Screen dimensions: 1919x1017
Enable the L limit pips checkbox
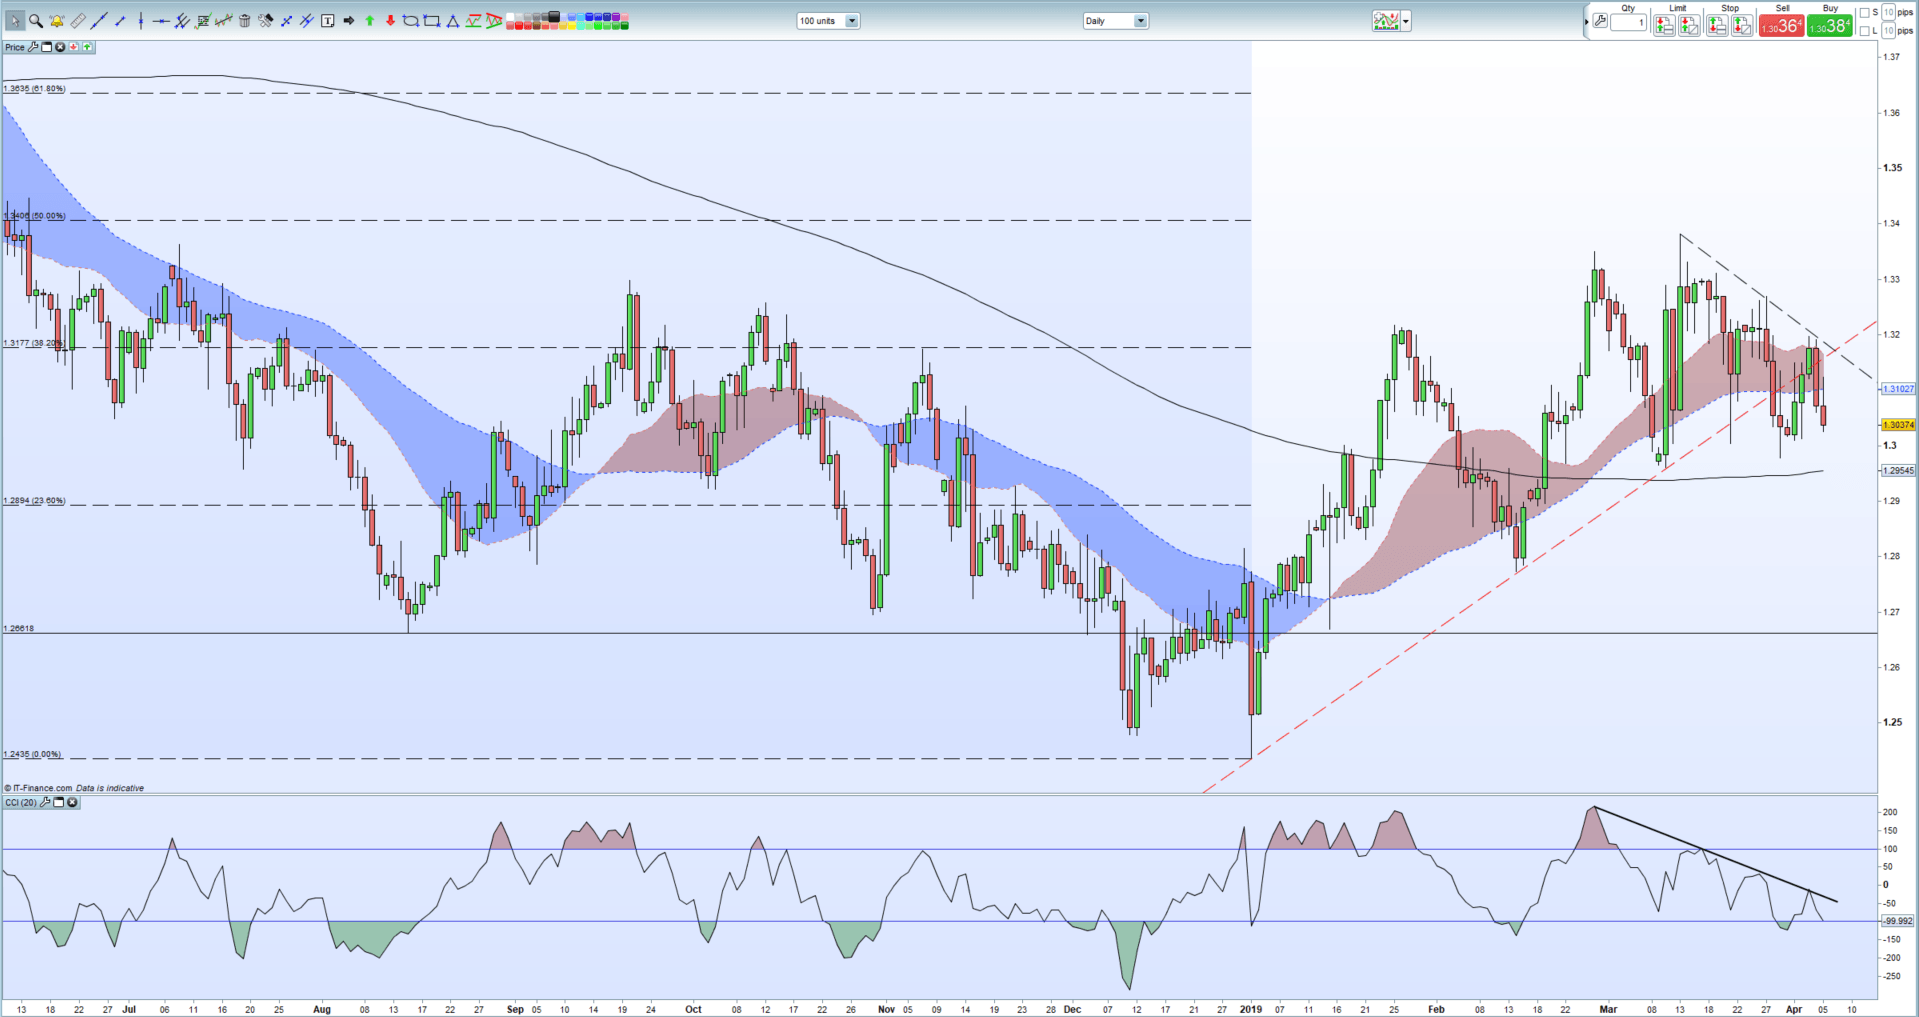pyautogui.click(x=1865, y=31)
